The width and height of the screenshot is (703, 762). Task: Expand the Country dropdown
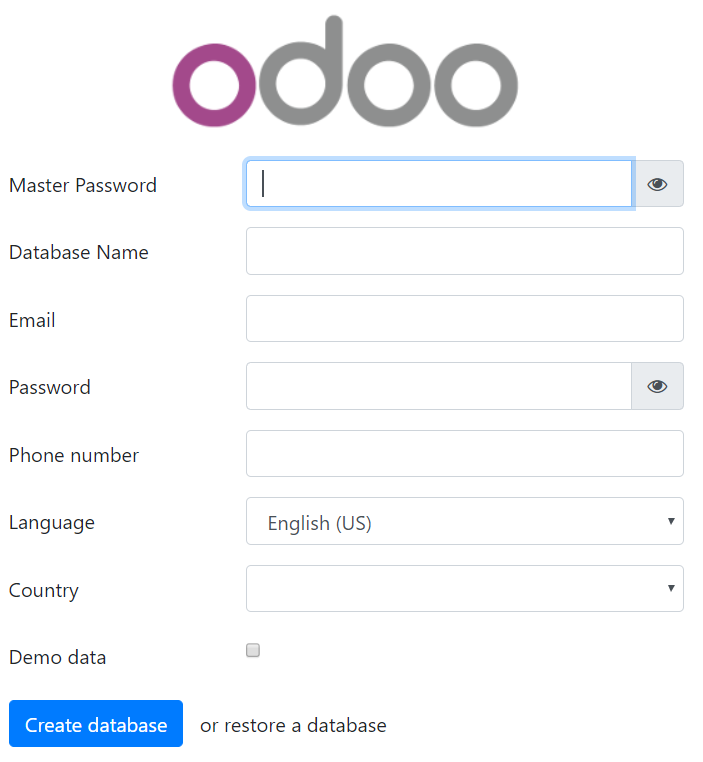(x=464, y=588)
